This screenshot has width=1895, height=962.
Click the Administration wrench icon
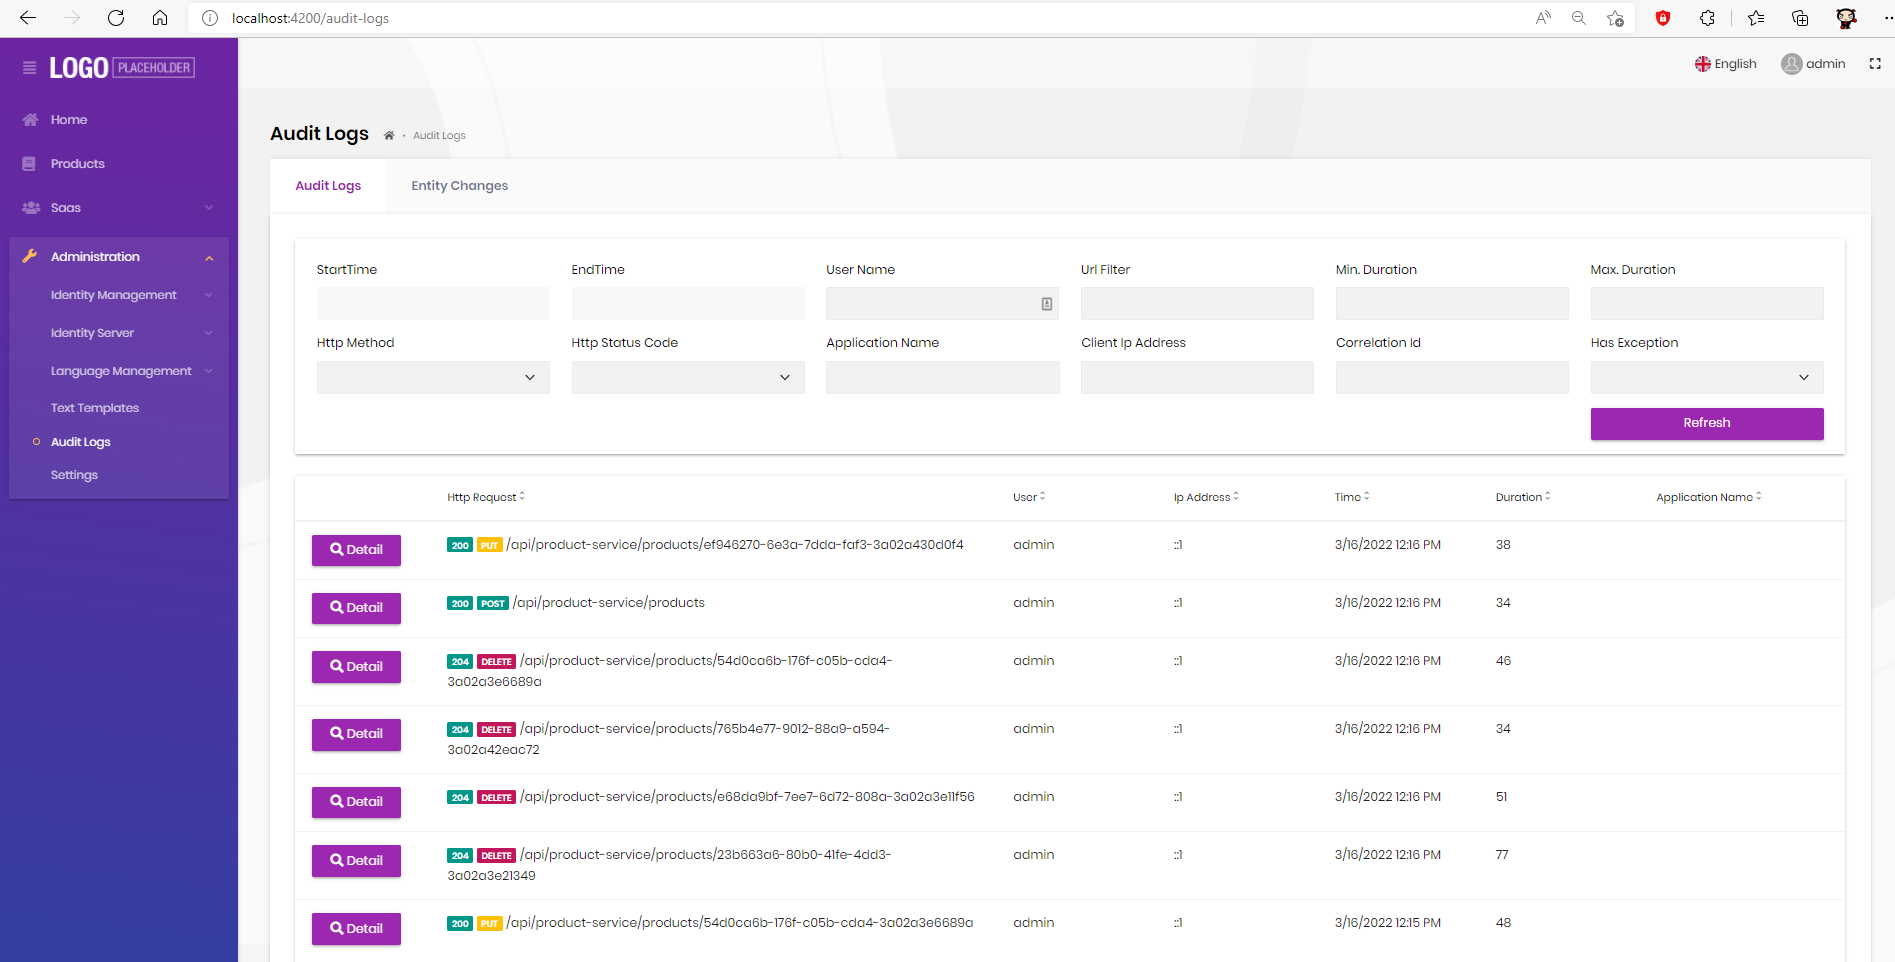point(30,256)
